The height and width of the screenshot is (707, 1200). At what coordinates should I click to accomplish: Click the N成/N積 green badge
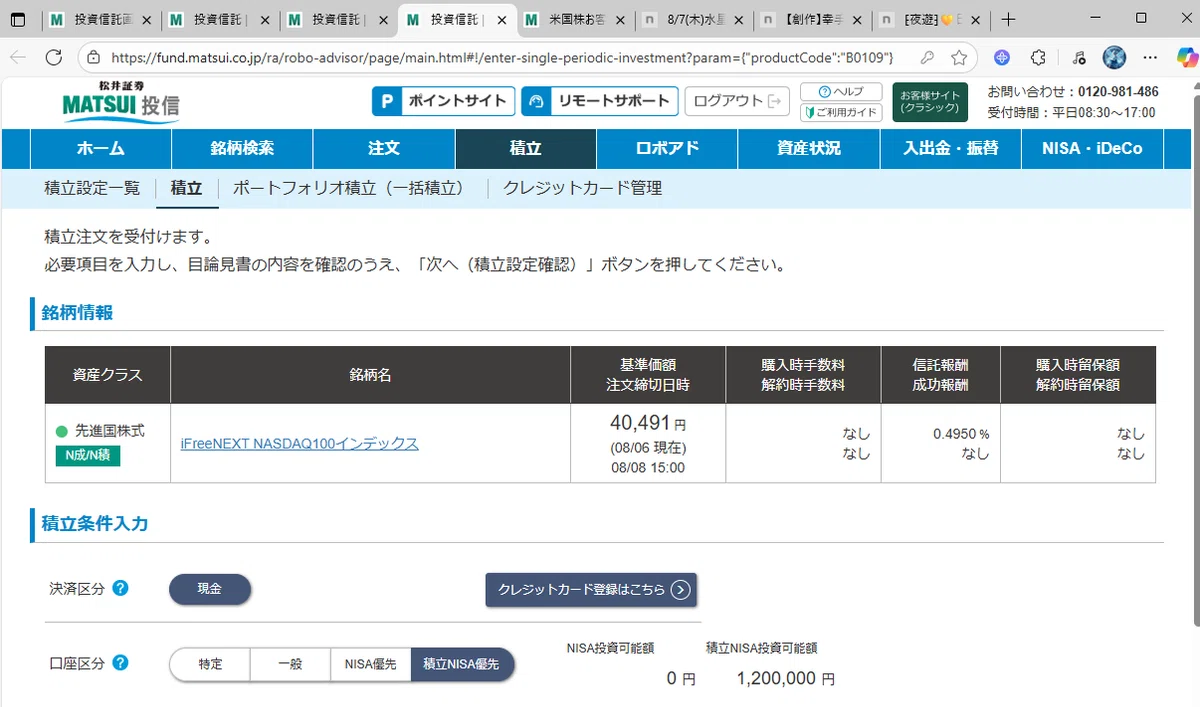(87, 456)
